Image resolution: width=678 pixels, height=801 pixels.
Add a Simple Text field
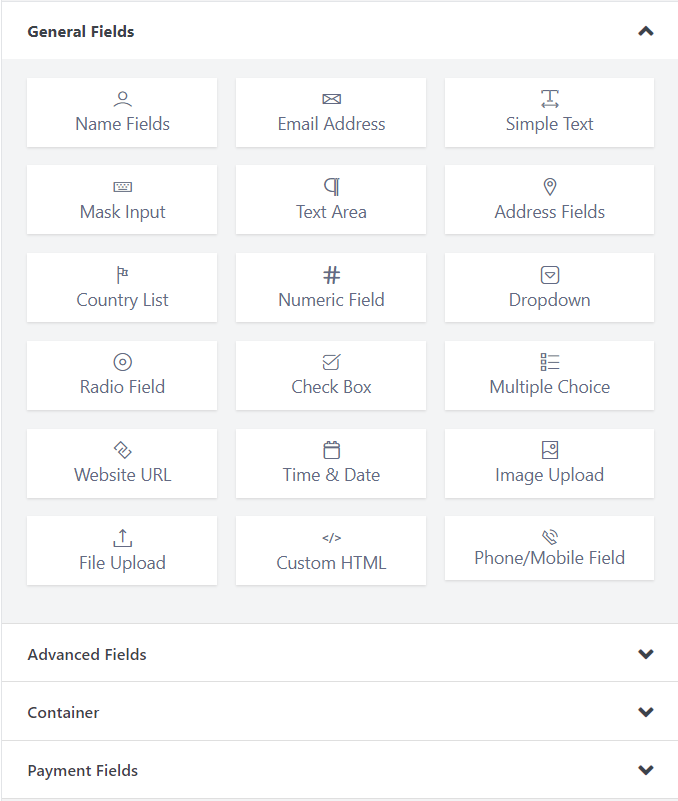click(549, 113)
